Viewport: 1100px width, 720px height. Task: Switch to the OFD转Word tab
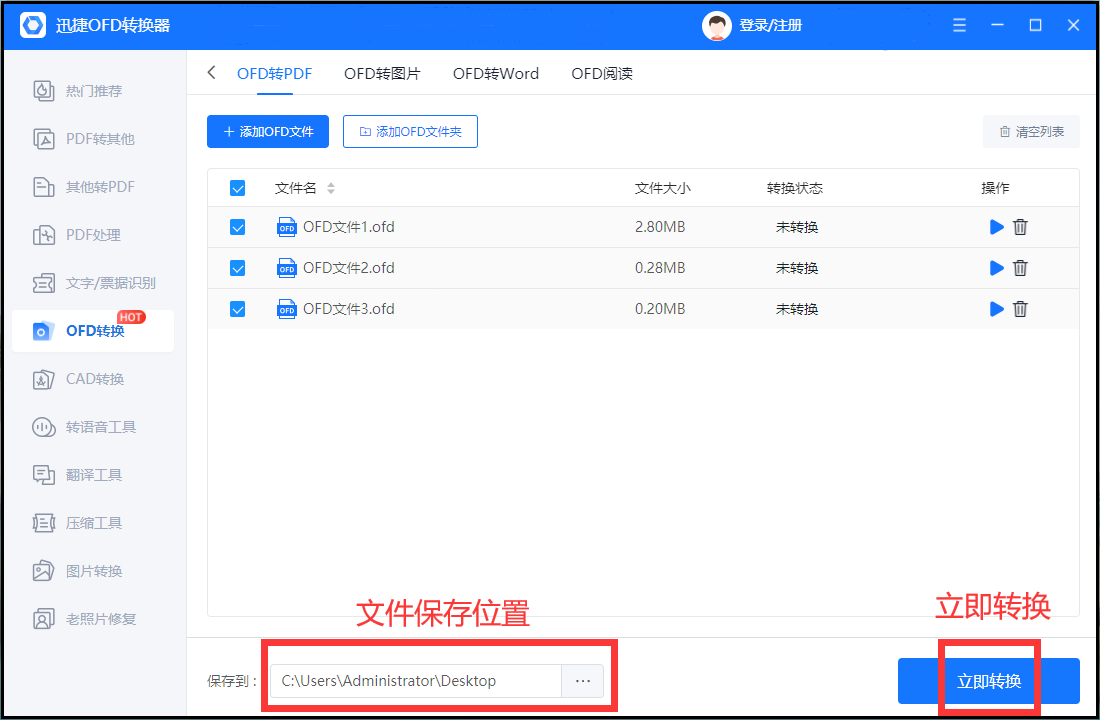[x=496, y=74]
